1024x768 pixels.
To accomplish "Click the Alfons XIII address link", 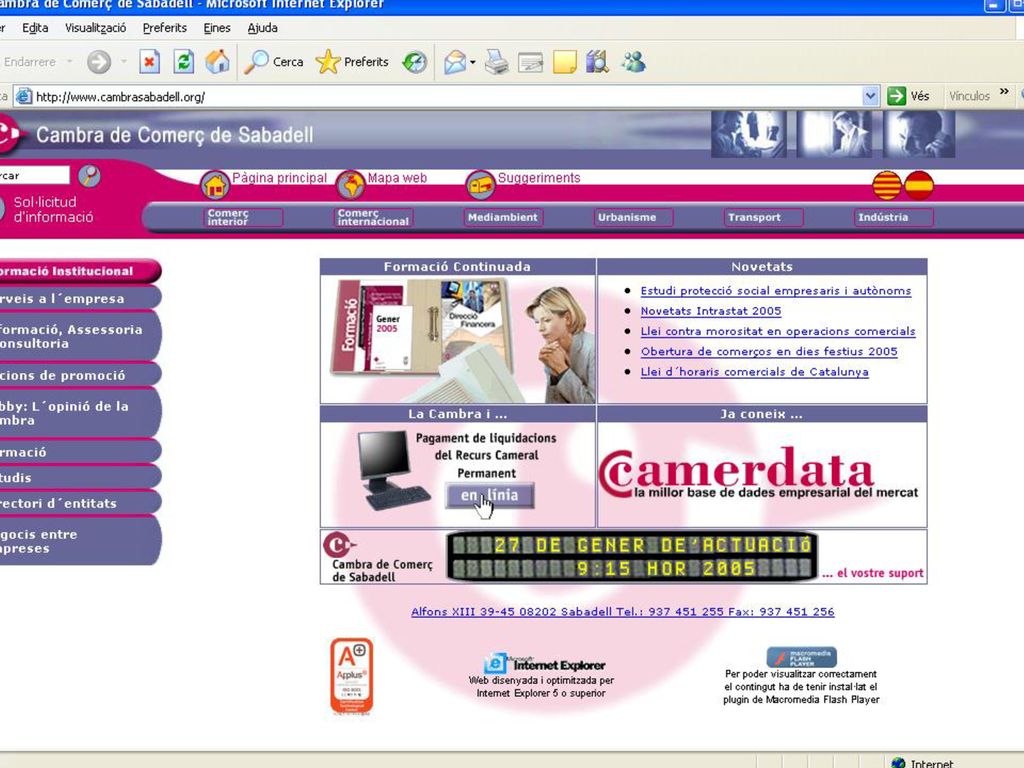I will 622,612.
